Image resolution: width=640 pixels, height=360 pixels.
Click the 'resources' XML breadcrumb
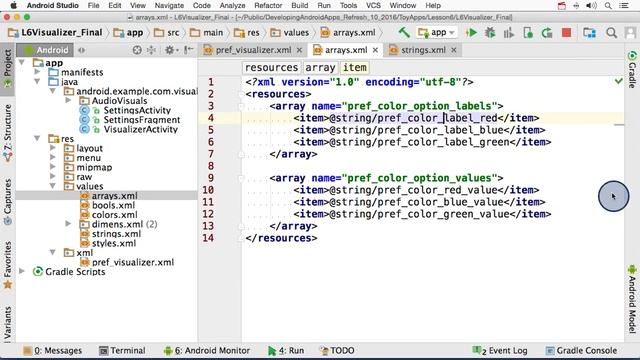[x=271, y=67]
